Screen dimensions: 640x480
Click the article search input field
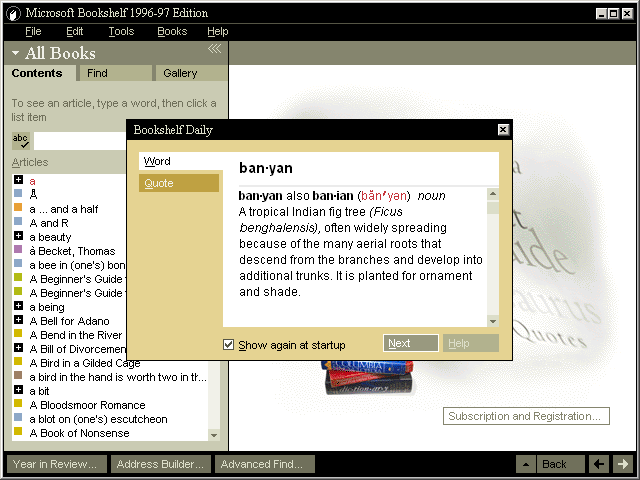pos(80,141)
